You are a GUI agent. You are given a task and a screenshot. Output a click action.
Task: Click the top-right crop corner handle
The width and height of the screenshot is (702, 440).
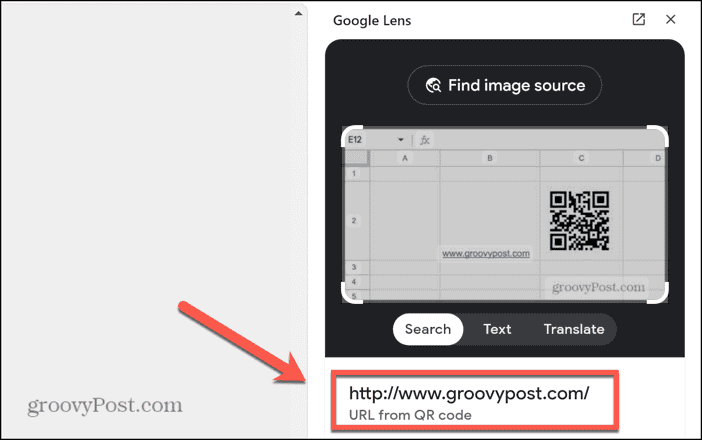pyautogui.click(x=658, y=137)
